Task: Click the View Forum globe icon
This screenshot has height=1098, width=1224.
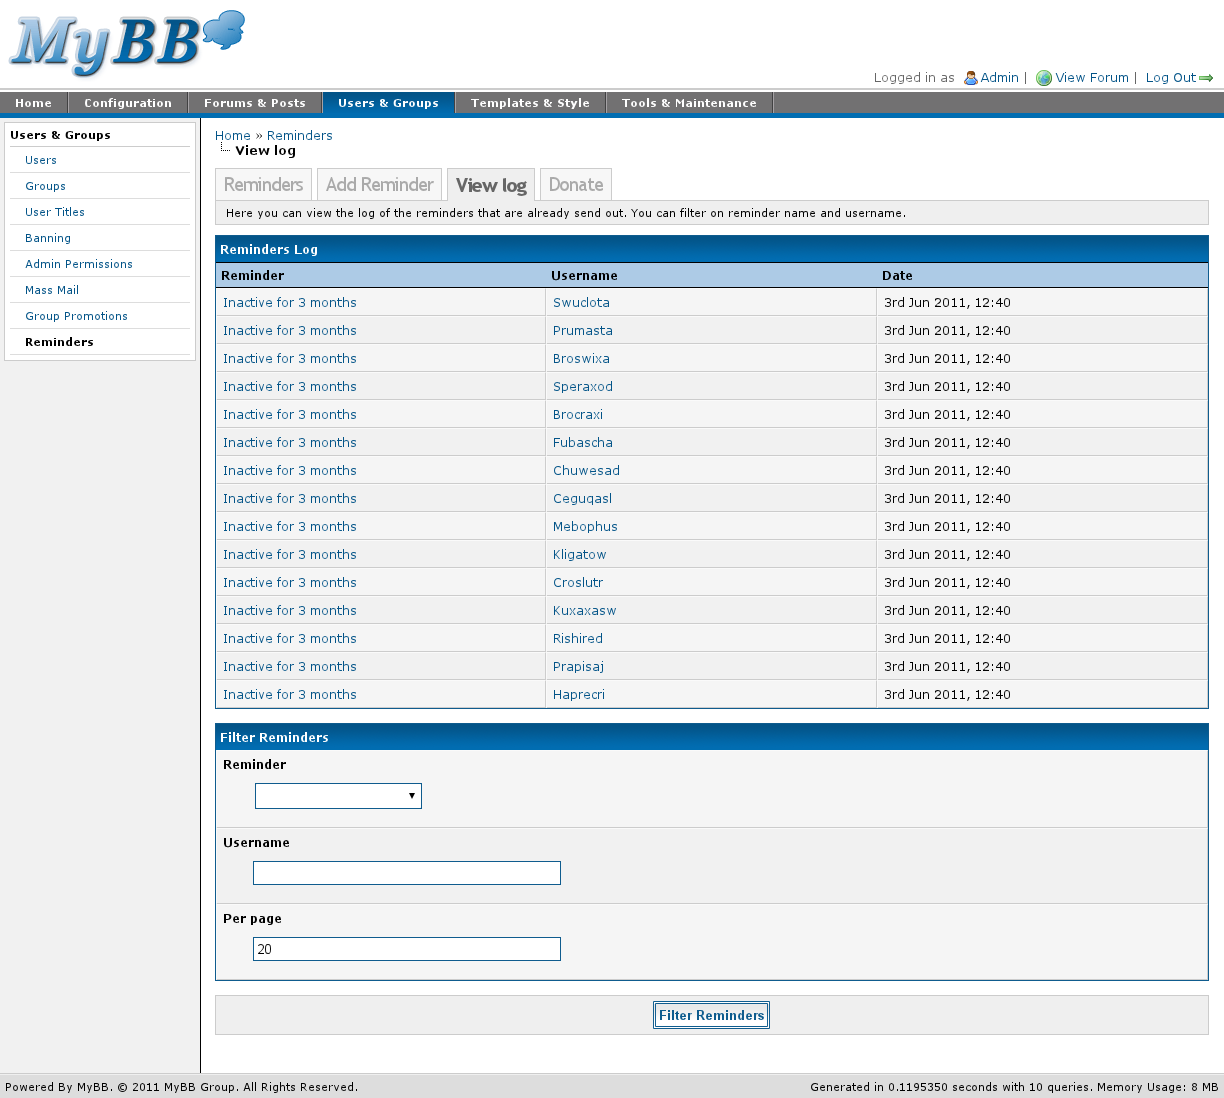Action: click(x=1044, y=78)
